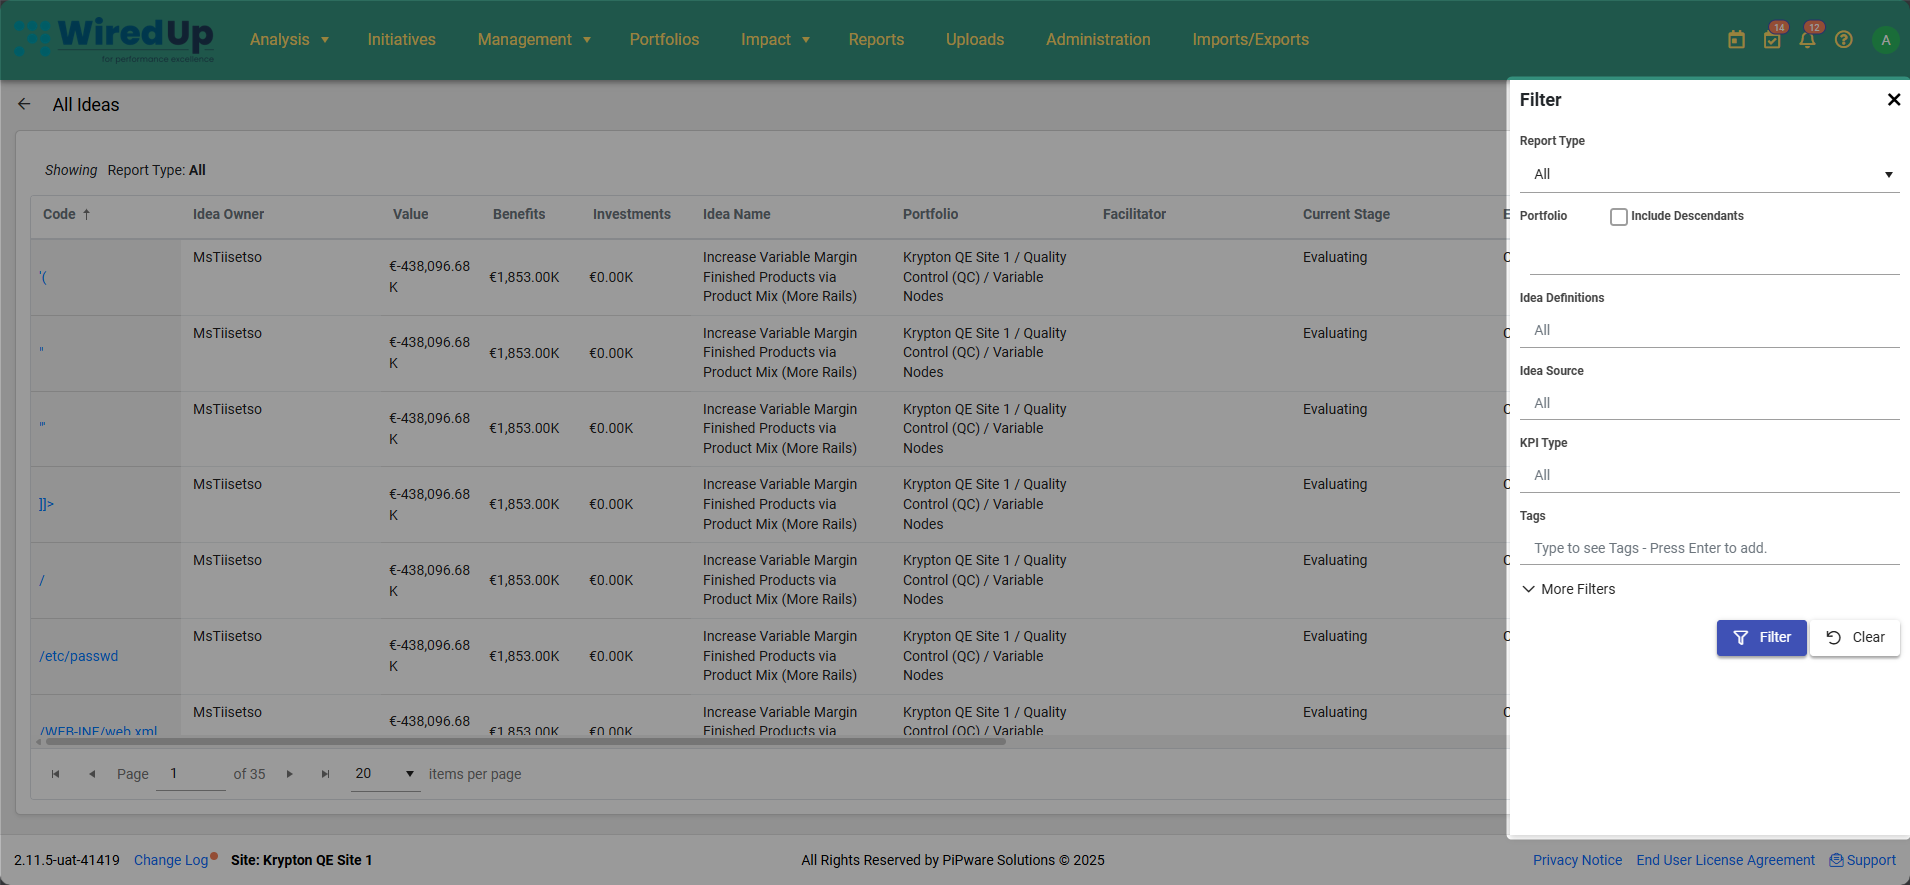Close the Filter panel with the X
The image size is (1910, 885).
(1893, 99)
